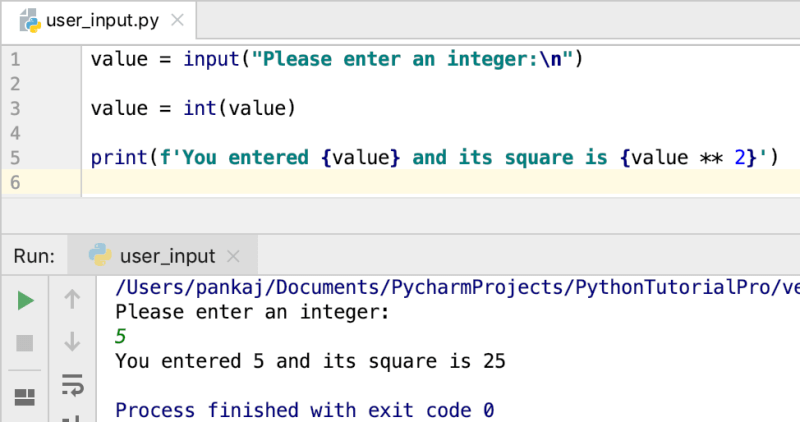Viewport: 800px width, 422px height.
Task: Click the print statement on line 5
Action: tap(435, 157)
